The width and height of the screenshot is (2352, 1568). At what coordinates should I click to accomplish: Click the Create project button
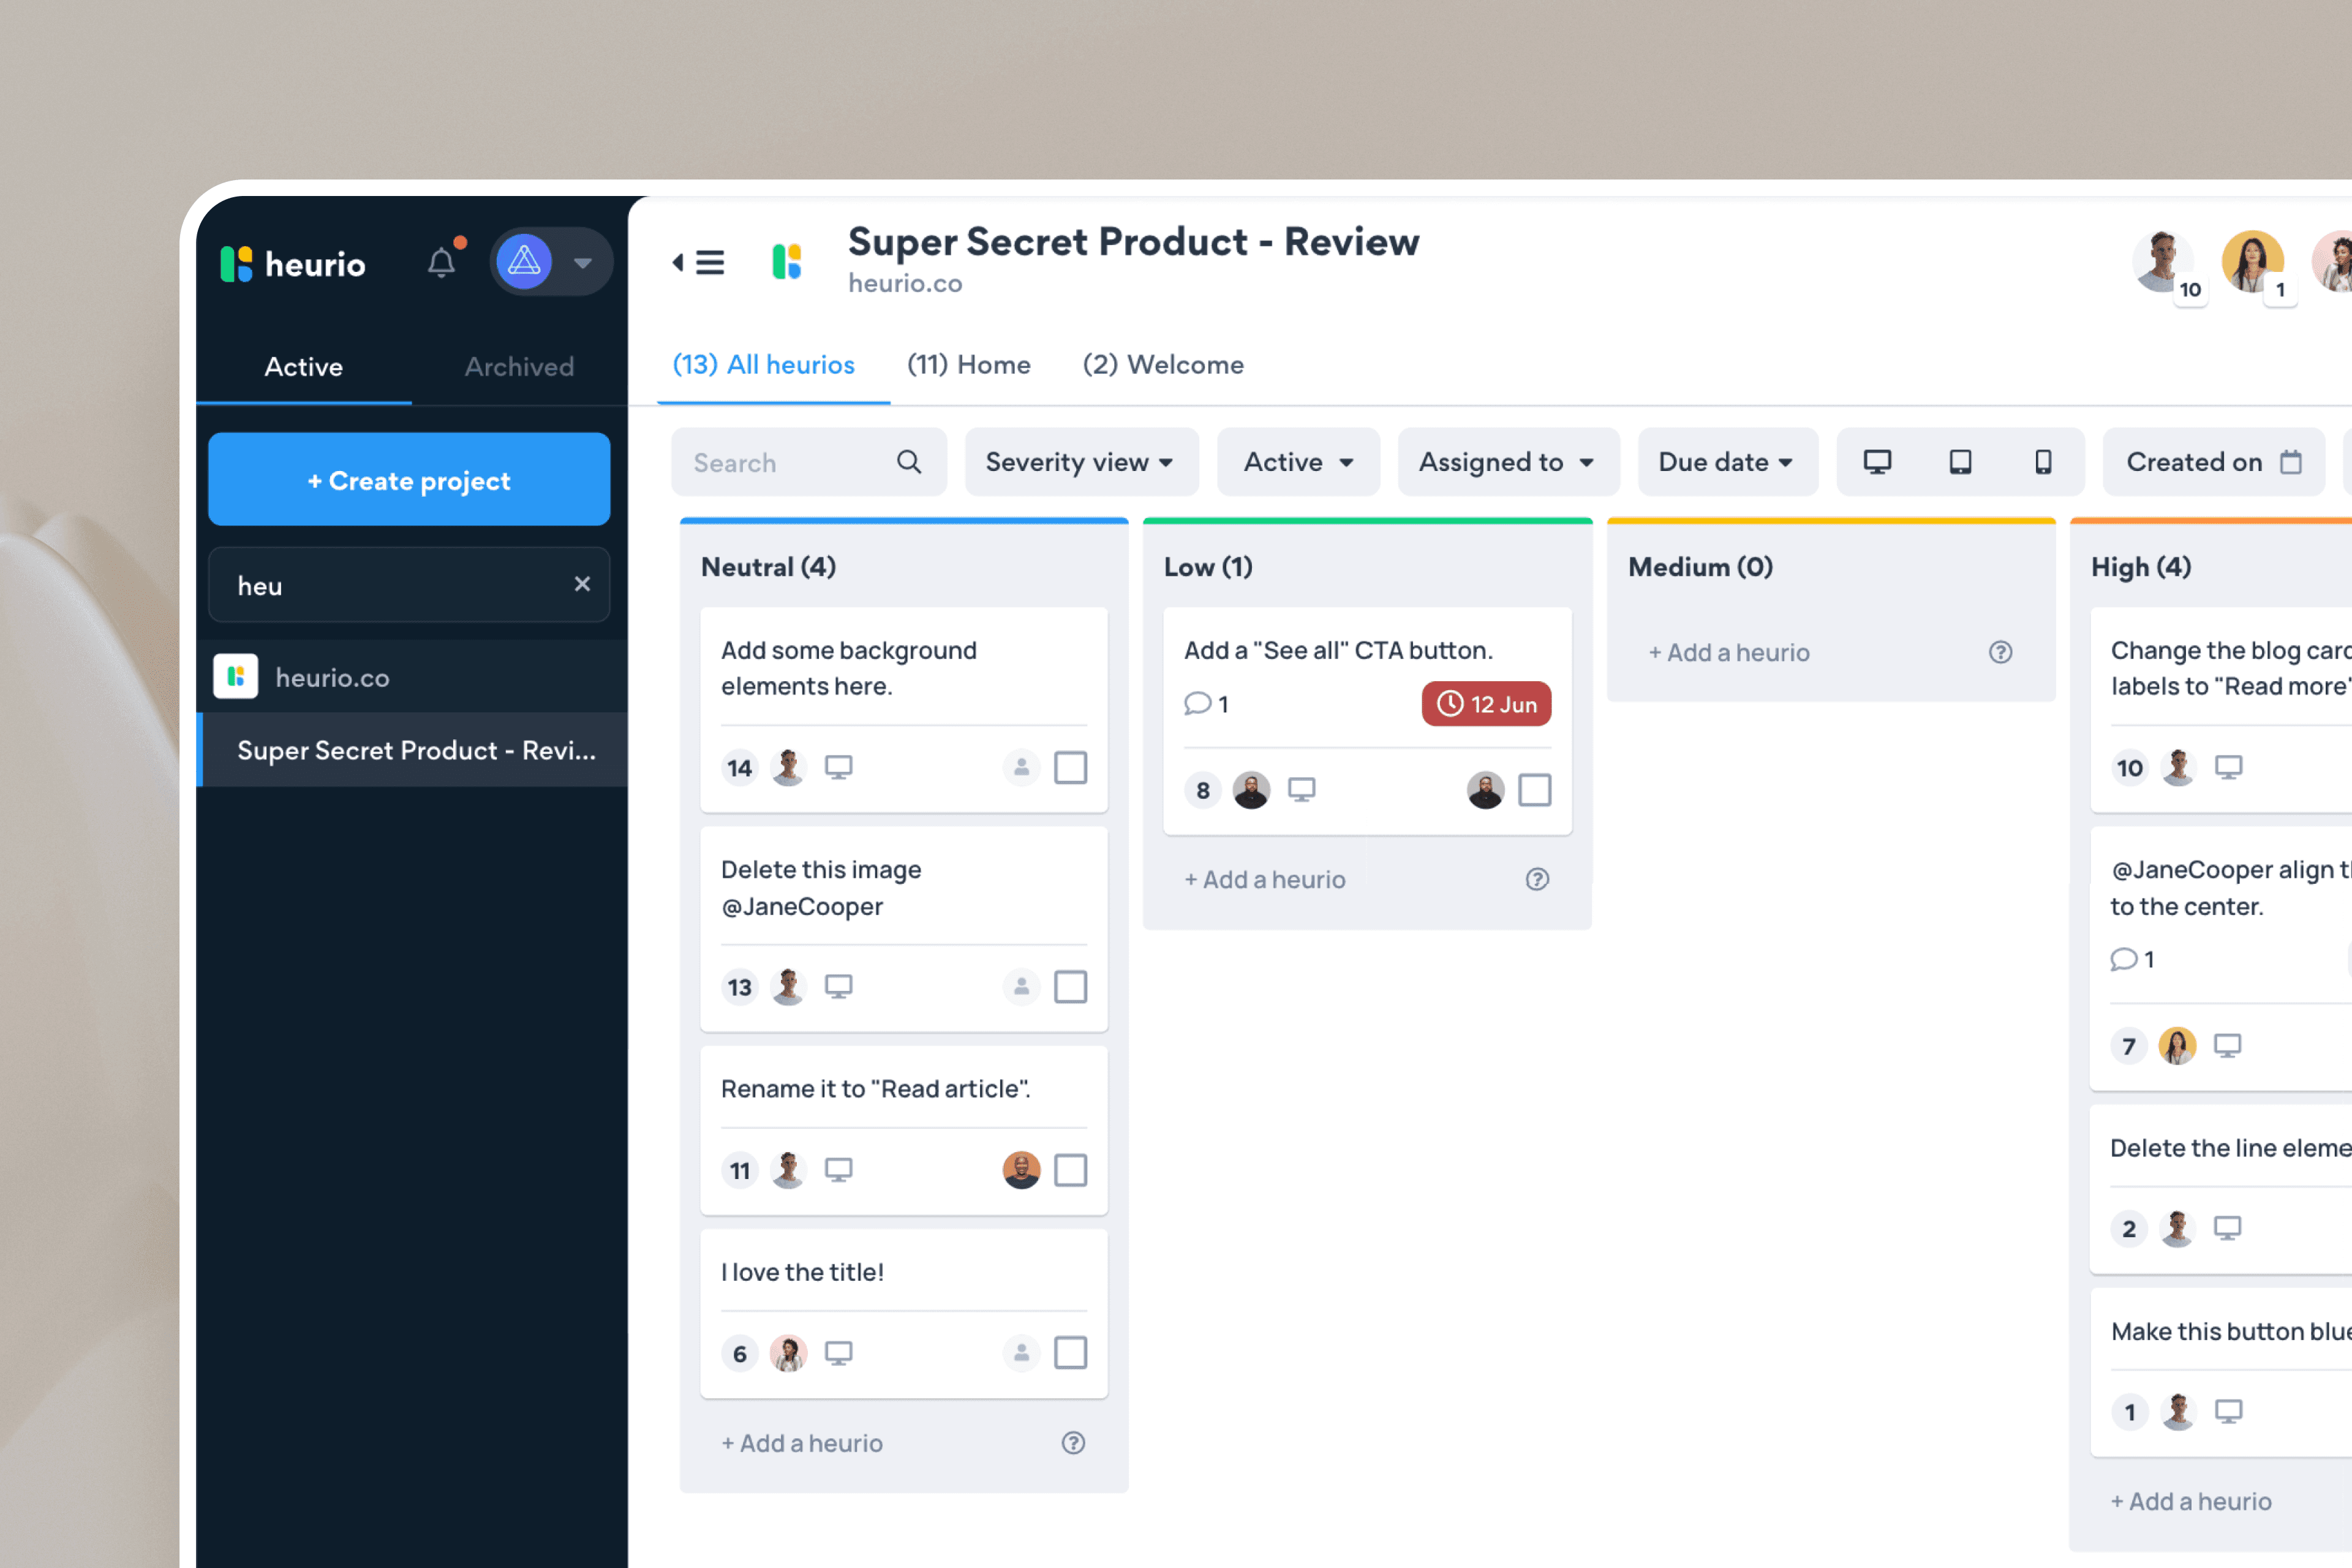point(409,480)
